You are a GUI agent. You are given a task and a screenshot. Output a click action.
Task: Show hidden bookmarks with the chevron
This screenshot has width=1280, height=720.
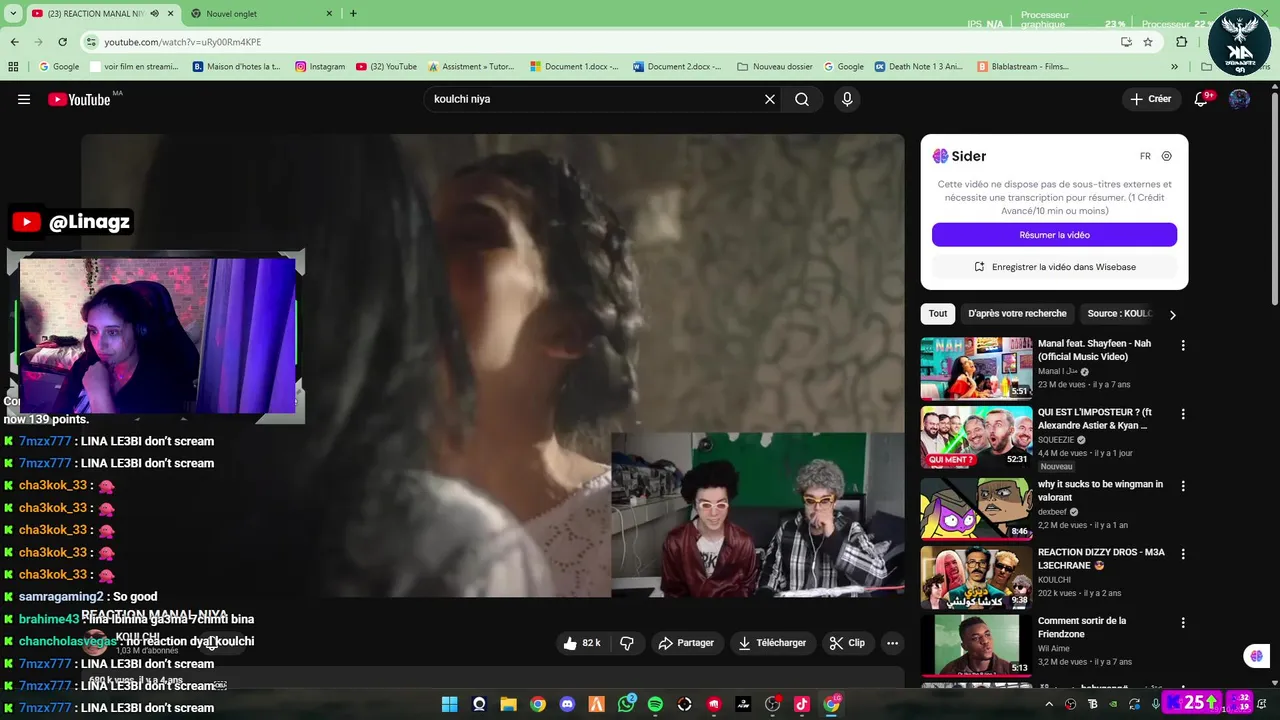pyautogui.click(x=1174, y=67)
